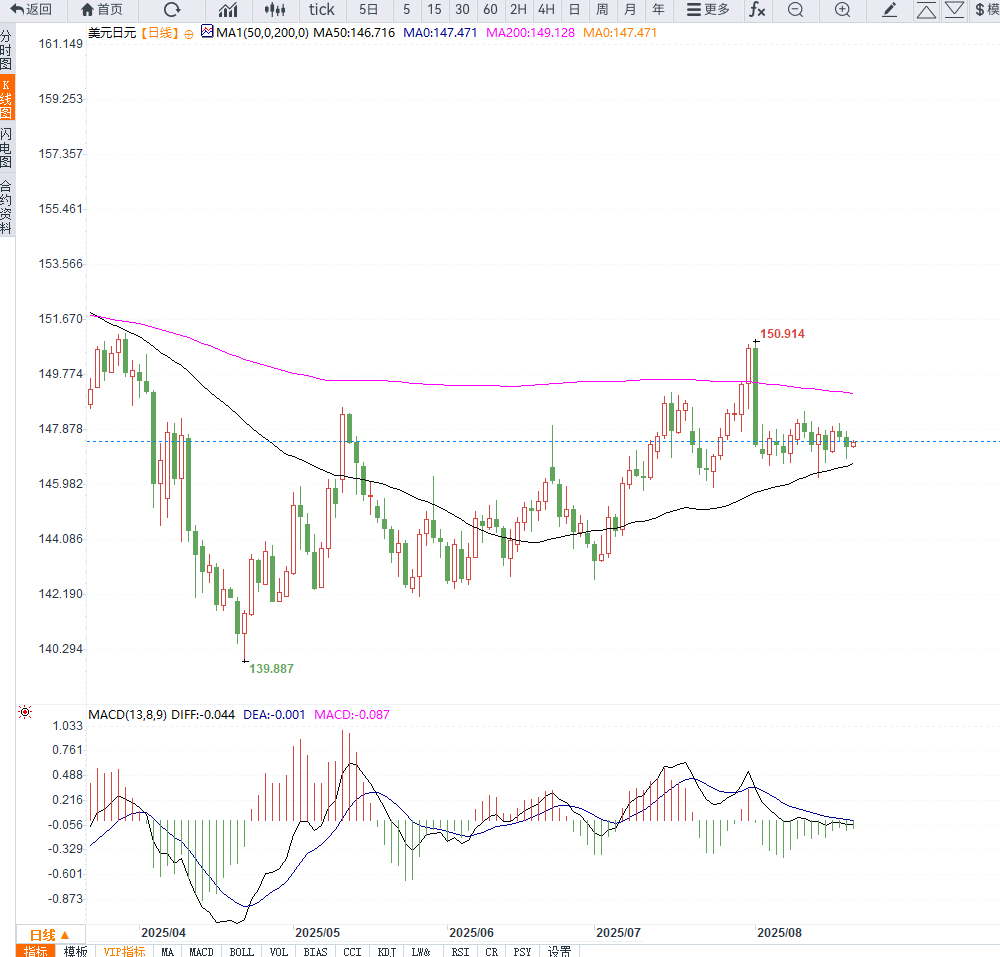
Task: Open the fx formula function icon
Action: click(x=757, y=10)
